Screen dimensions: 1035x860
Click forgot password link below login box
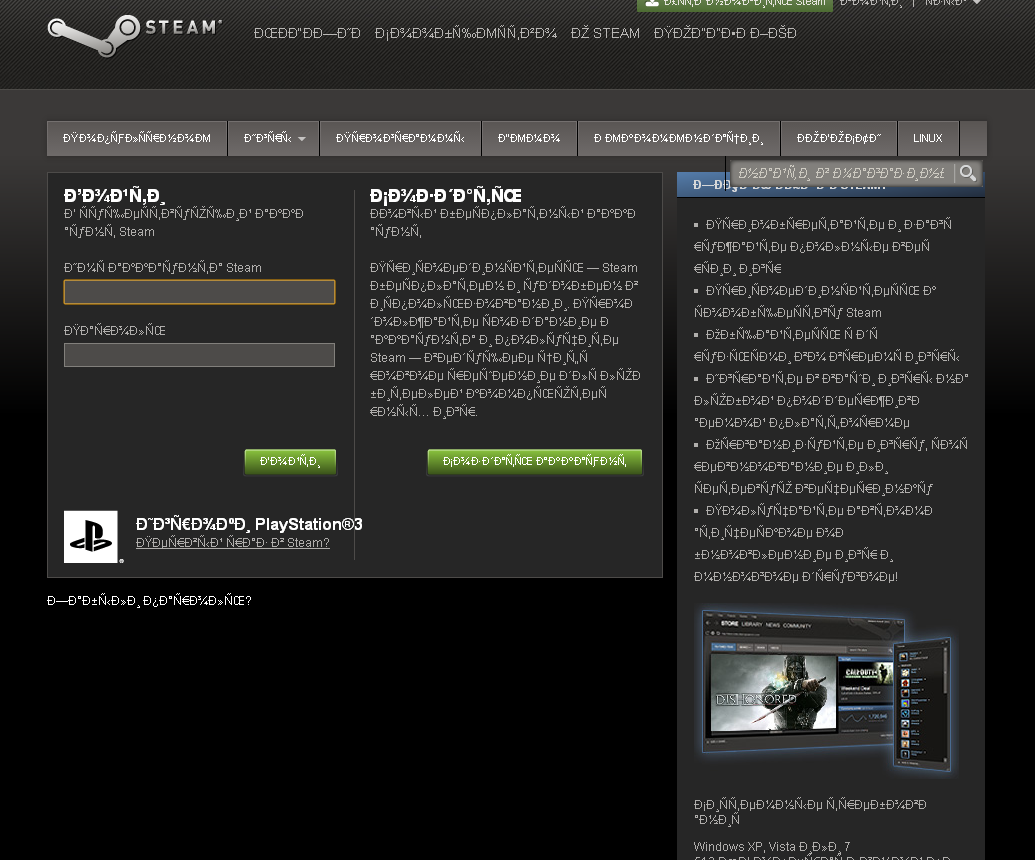coord(149,601)
